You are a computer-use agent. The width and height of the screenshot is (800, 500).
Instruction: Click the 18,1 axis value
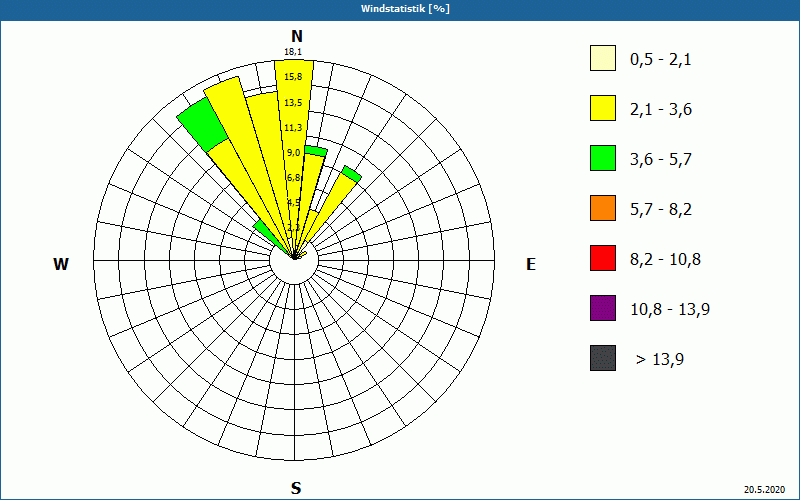point(293,52)
